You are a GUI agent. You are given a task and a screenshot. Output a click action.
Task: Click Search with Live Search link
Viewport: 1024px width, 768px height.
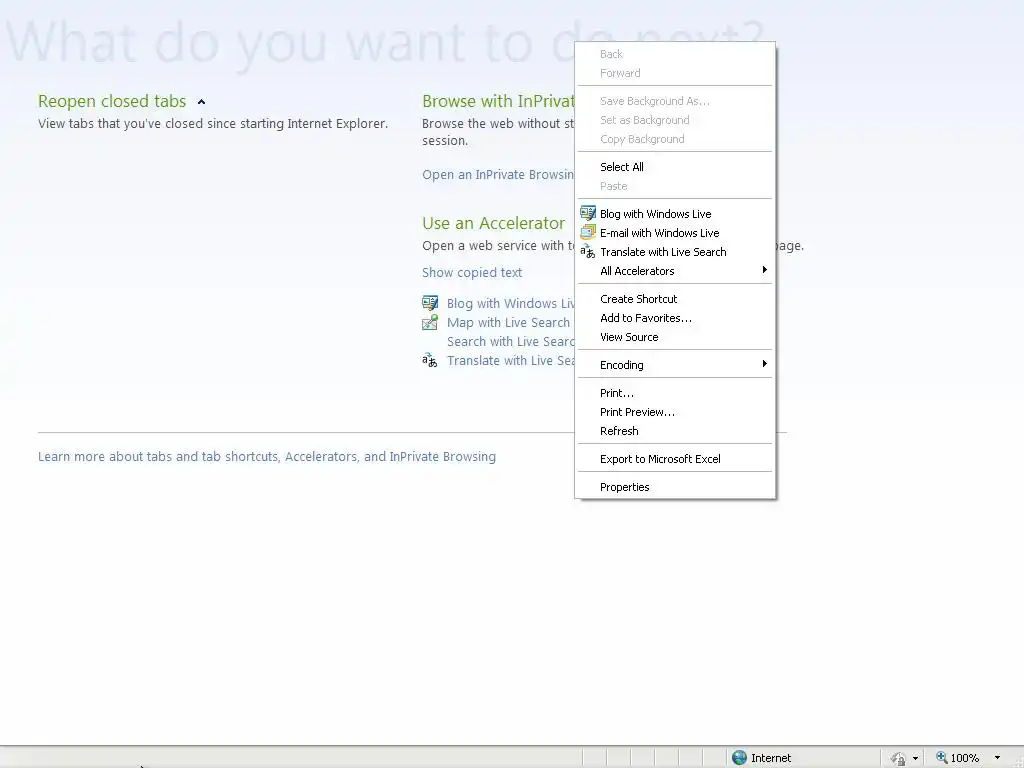(x=511, y=342)
